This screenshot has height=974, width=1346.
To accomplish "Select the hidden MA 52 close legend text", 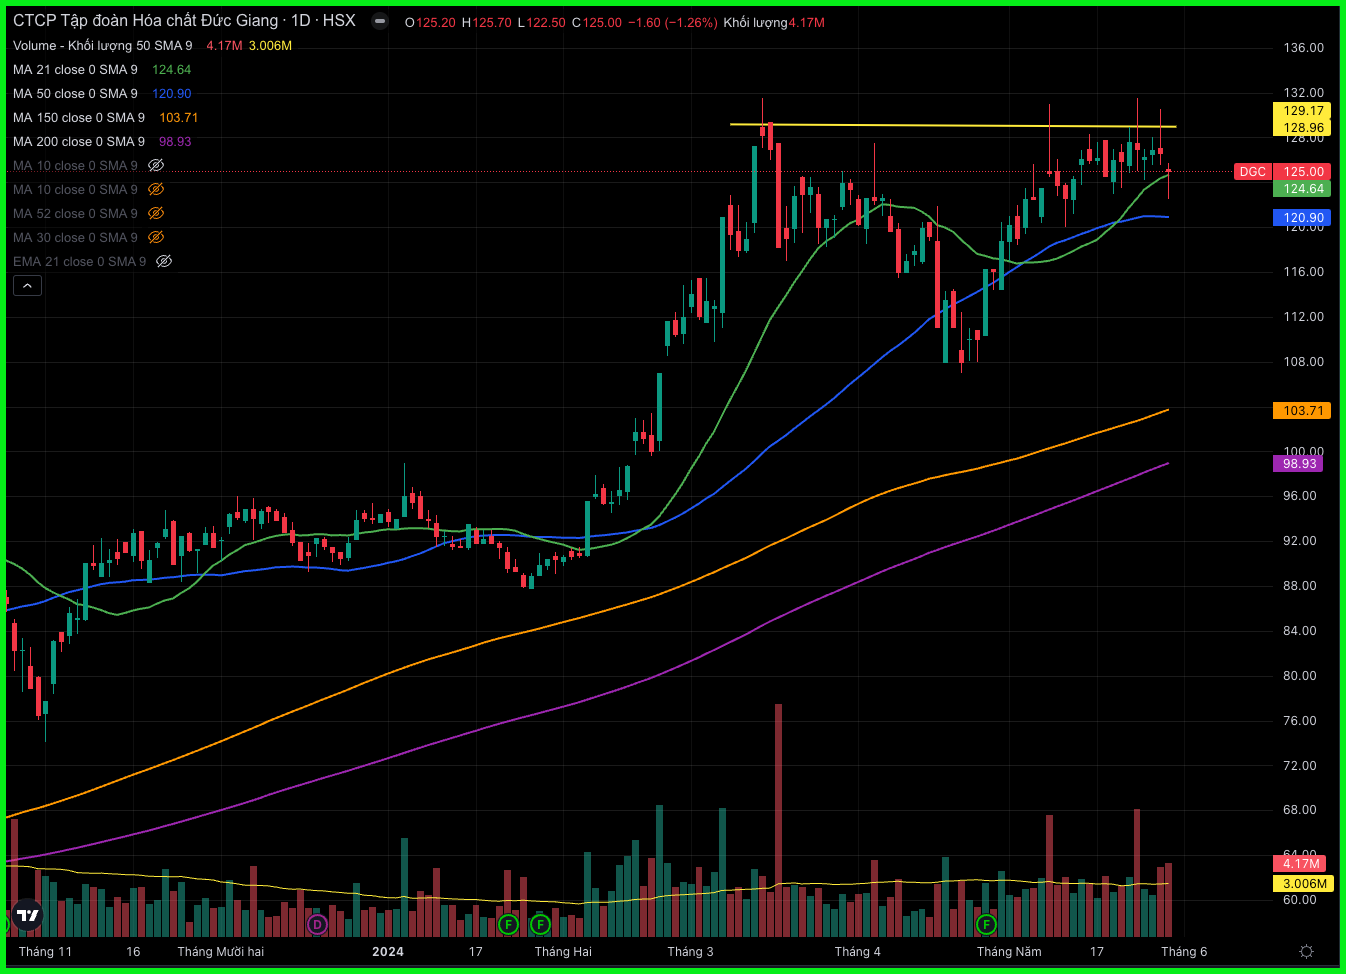I will point(75,213).
